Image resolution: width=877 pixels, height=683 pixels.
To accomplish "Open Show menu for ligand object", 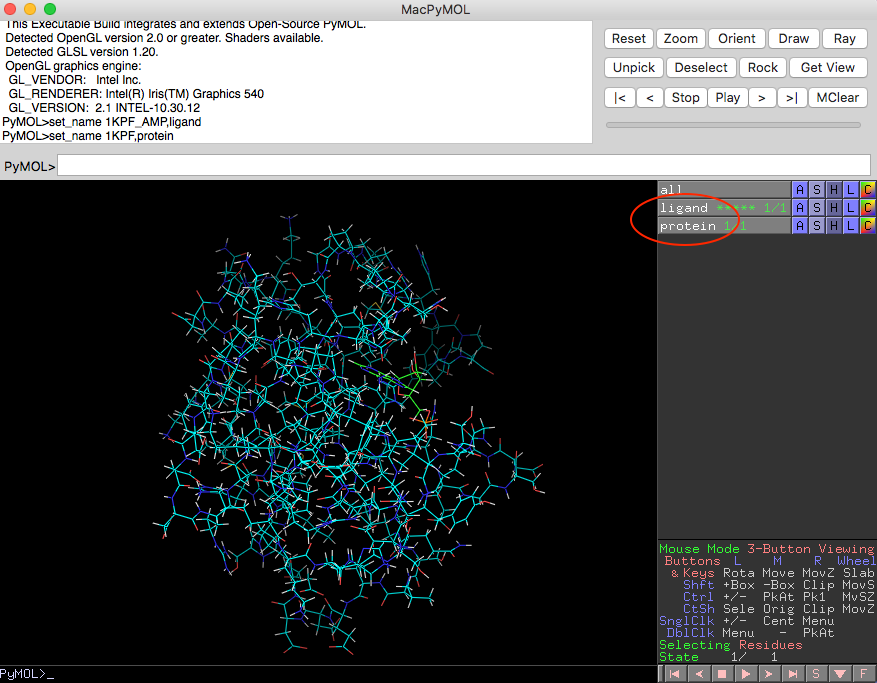I will point(817,208).
